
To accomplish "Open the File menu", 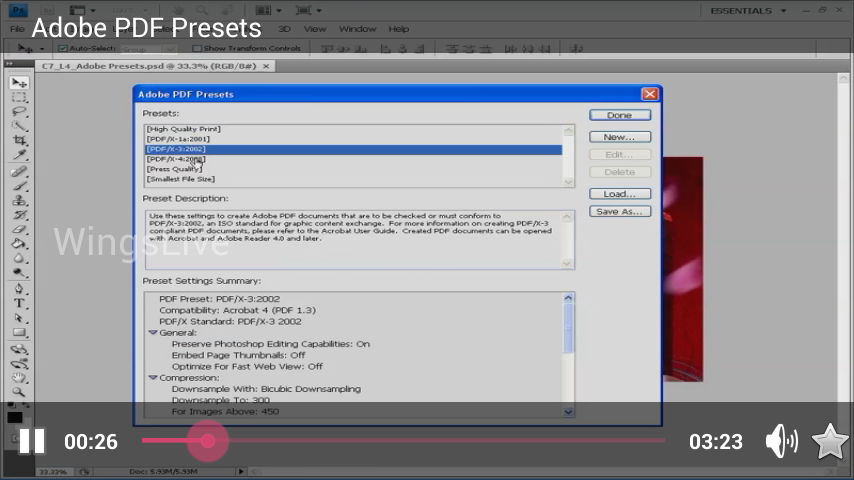I will 17,29.
